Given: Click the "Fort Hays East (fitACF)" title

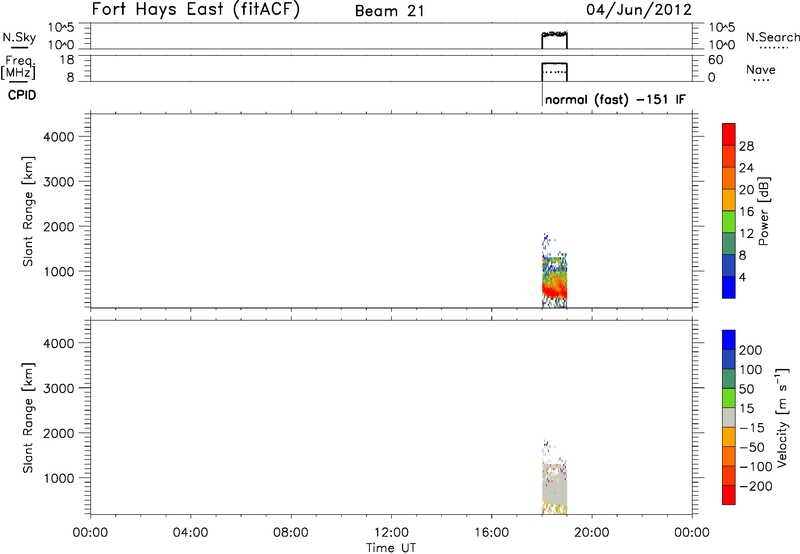Looking at the screenshot, I should [x=195, y=10].
